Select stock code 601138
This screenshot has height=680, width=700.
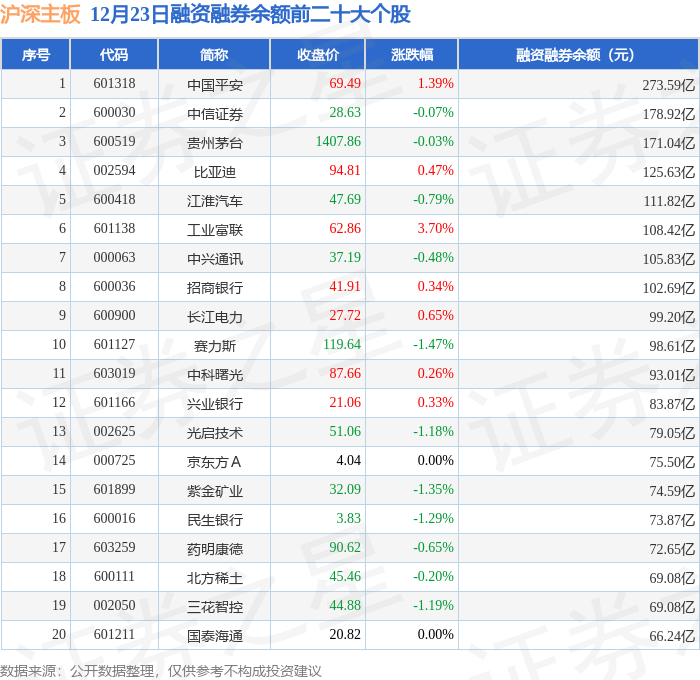coord(114,229)
